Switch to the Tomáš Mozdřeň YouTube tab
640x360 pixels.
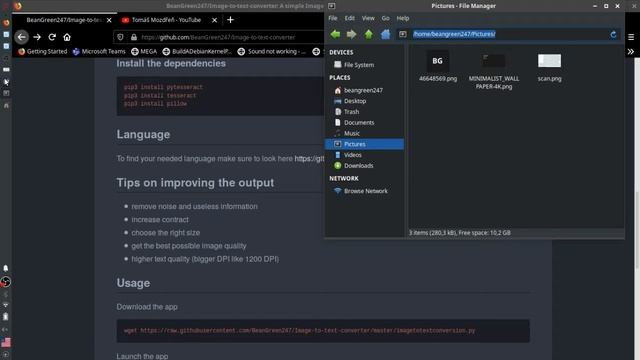pyautogui.click(x=166, y=20)
